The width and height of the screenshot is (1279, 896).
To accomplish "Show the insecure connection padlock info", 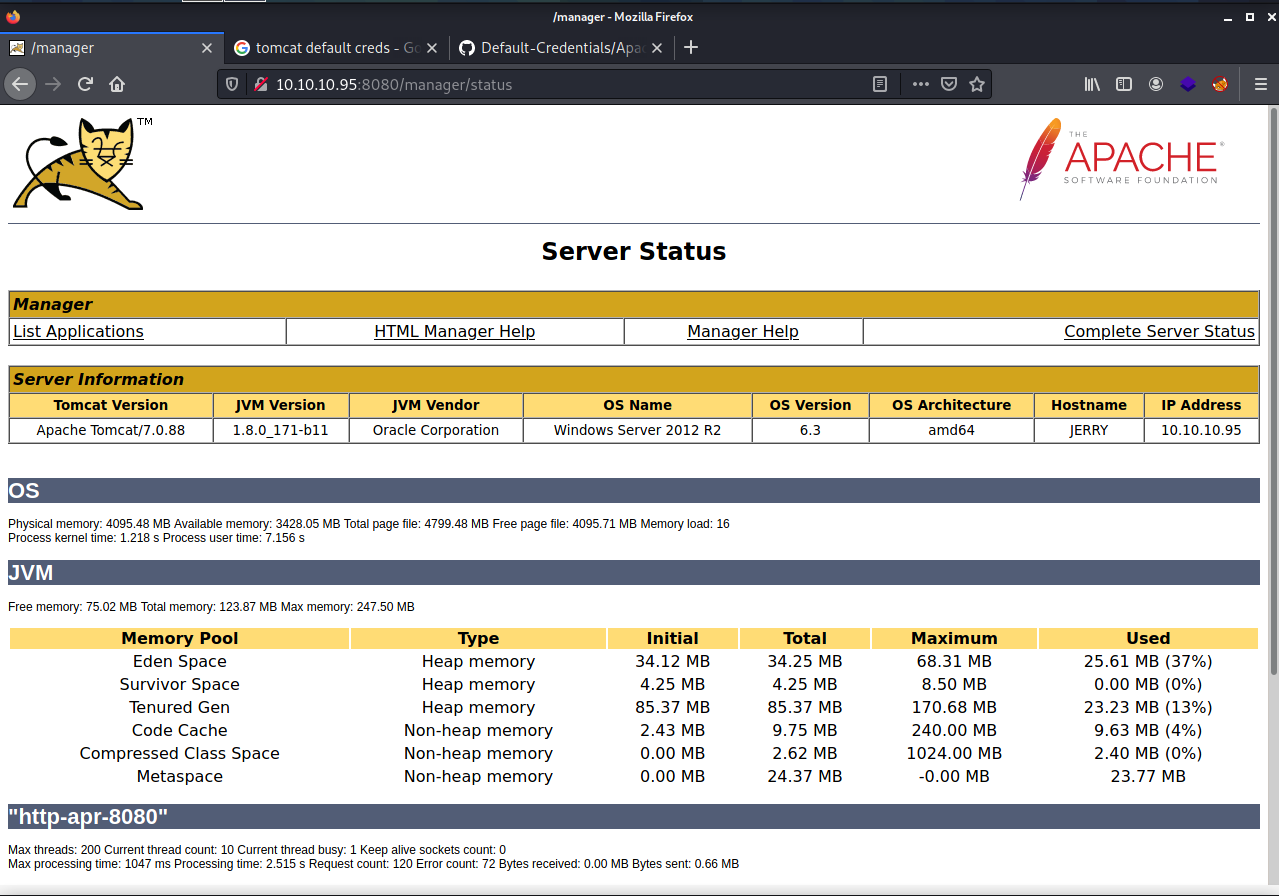I will pos(259,85).
